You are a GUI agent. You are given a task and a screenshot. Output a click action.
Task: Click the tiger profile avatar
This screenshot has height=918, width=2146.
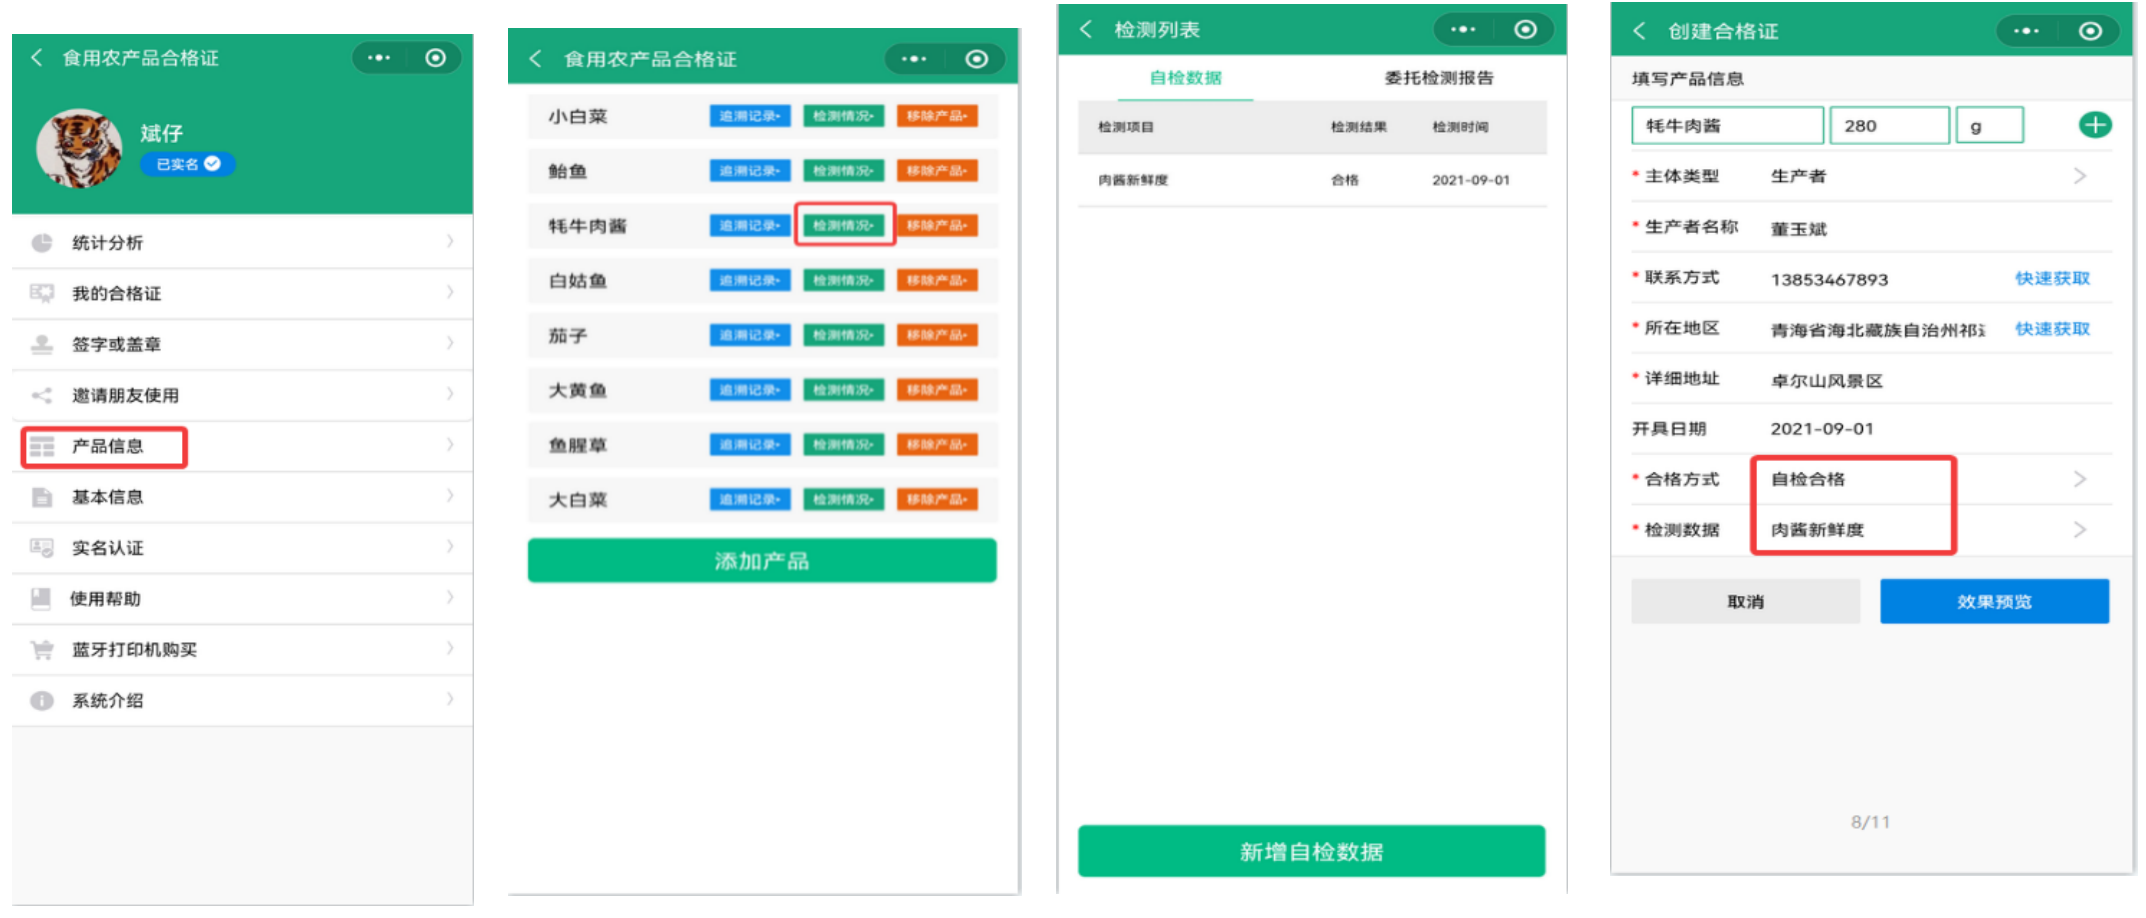(79, 149)
